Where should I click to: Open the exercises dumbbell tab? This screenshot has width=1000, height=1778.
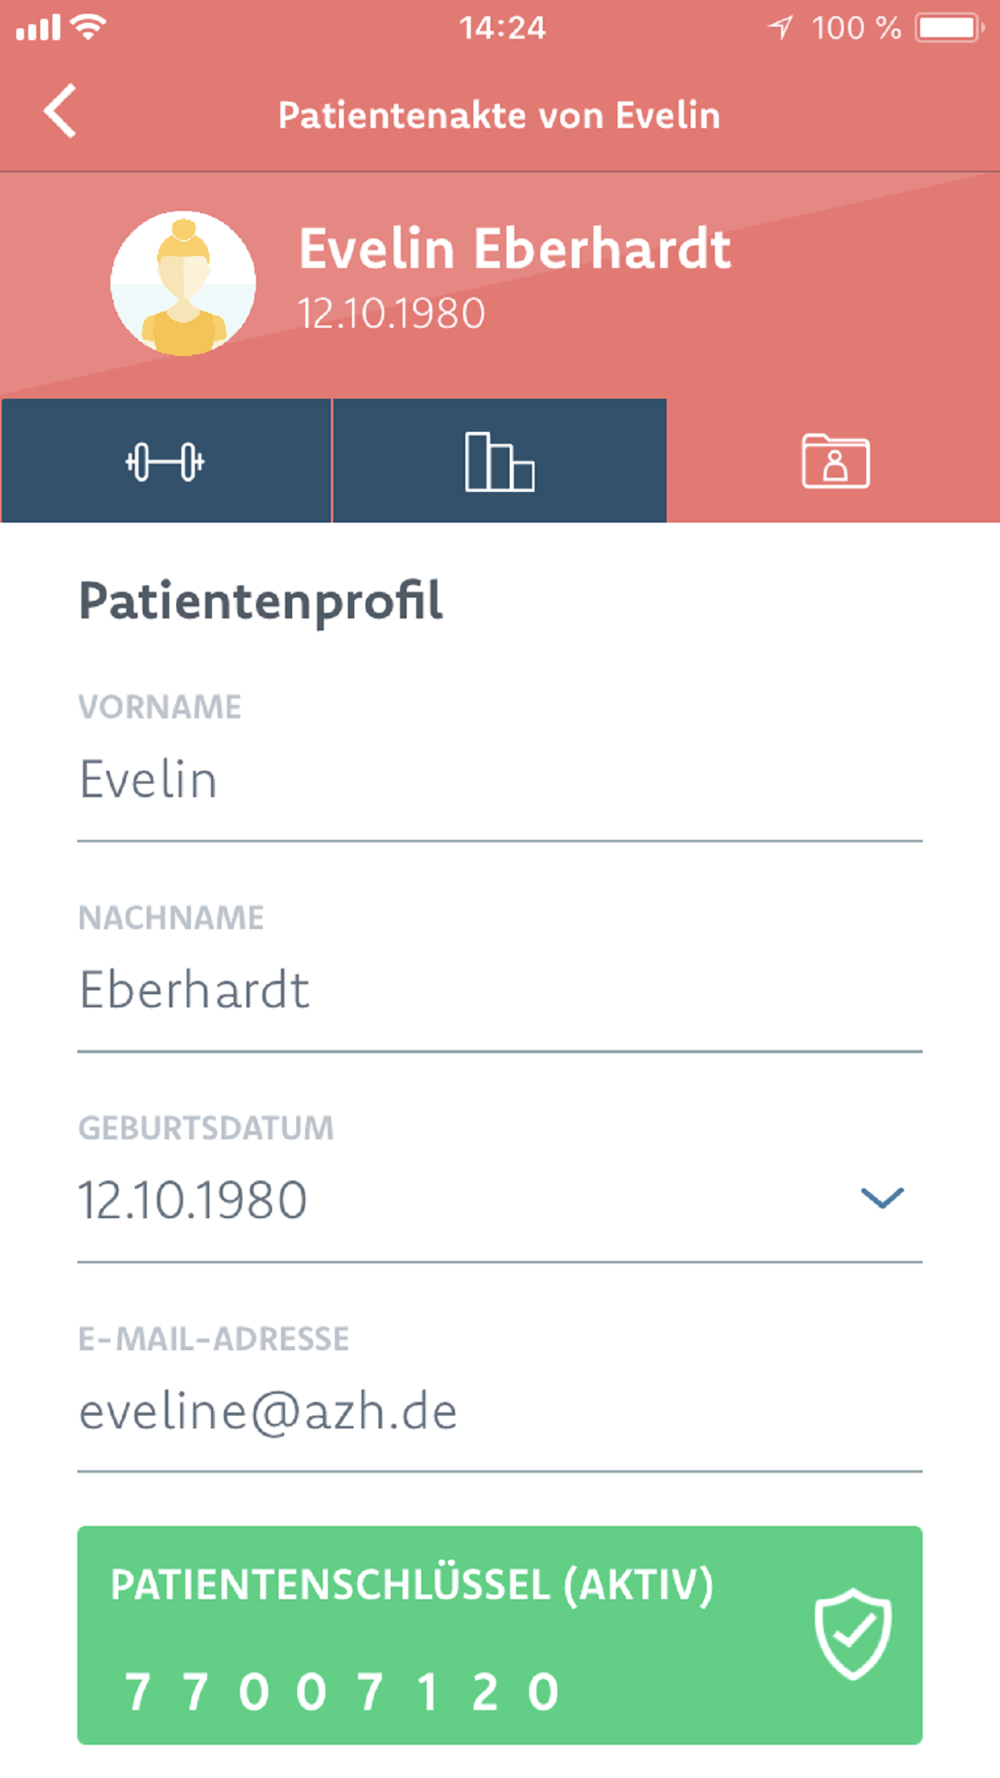[166, 462]
